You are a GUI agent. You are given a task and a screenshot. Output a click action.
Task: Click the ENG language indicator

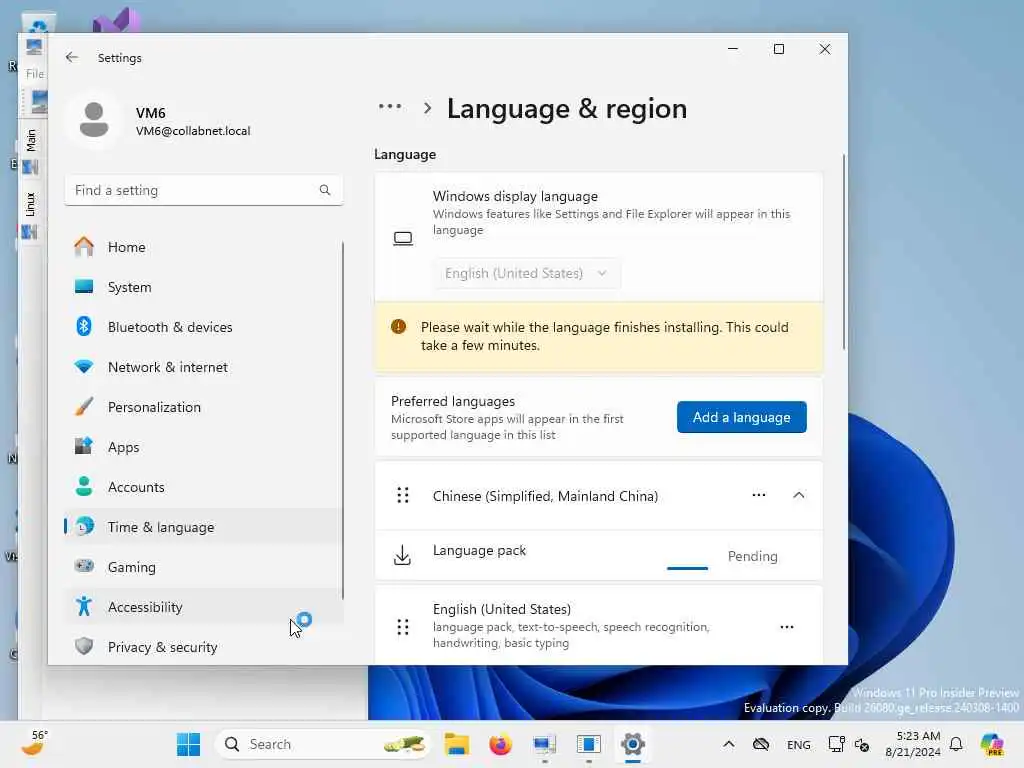(799, 744)
